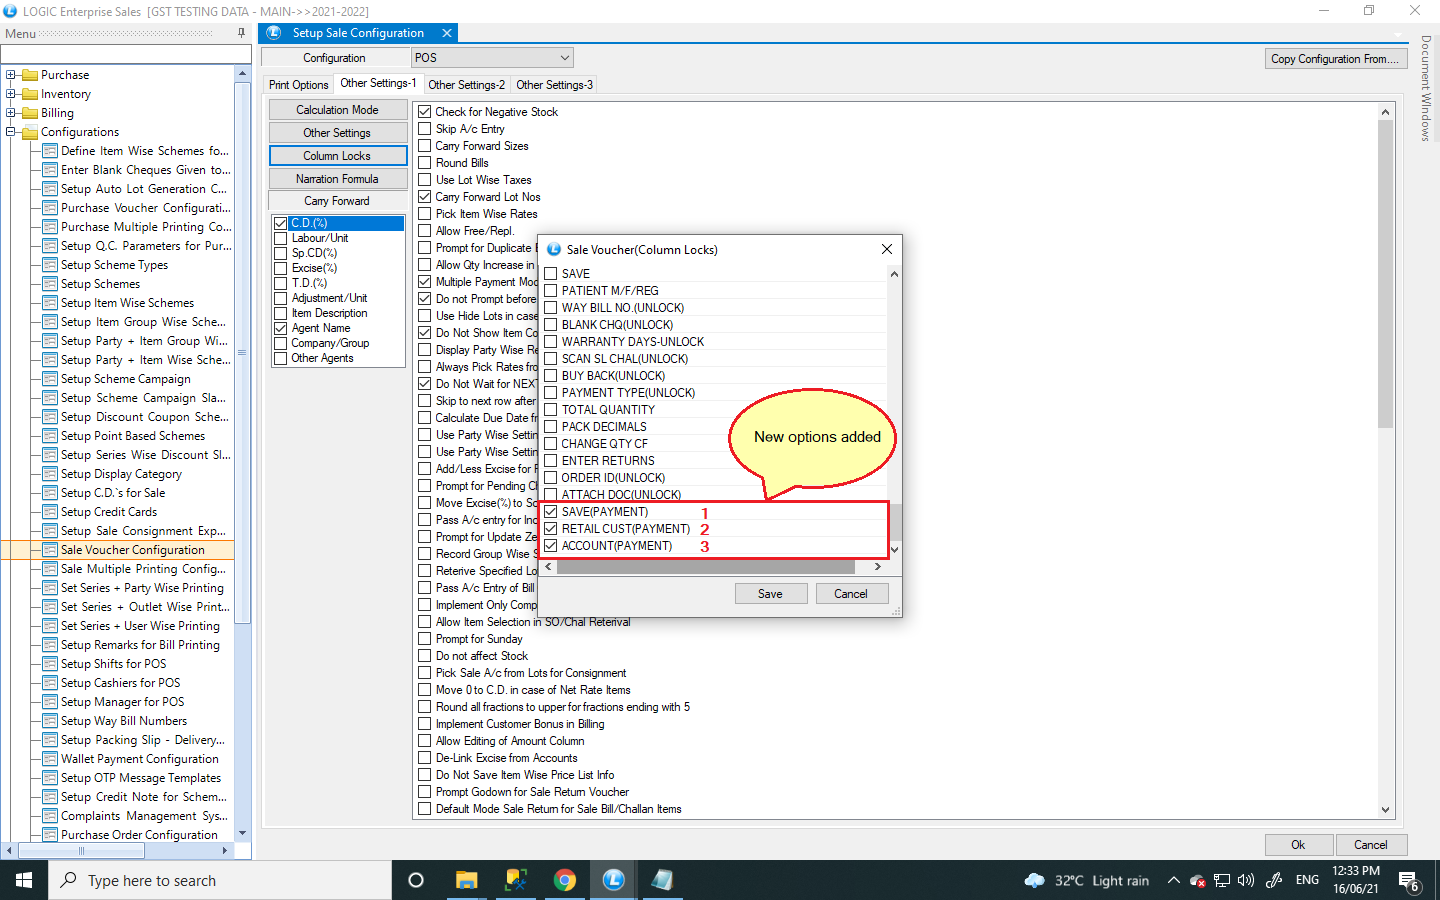
Task: Open the notification center icon
Action: (x=1409, y=881)
